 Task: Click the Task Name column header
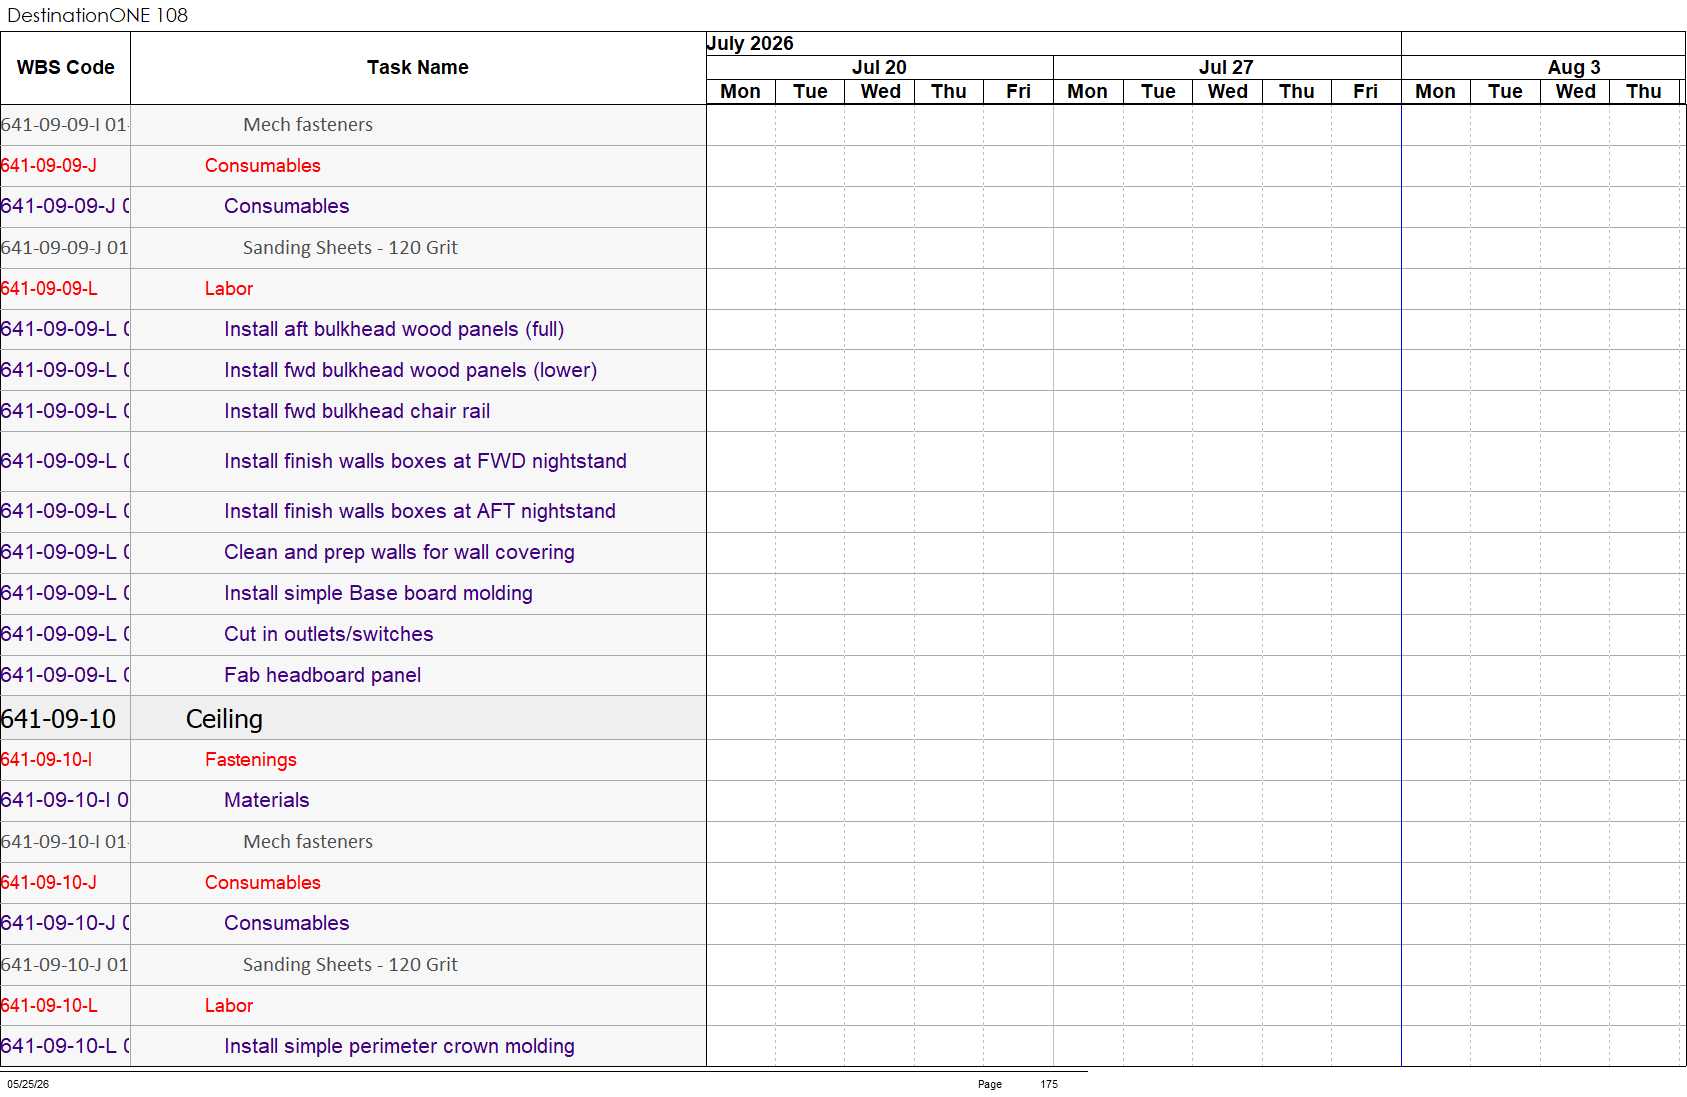[418, 68]
